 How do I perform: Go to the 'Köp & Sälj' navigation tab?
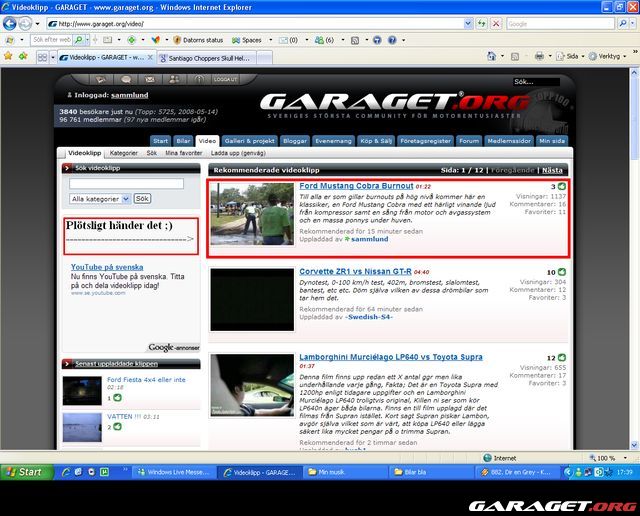[x=376, y=141]
